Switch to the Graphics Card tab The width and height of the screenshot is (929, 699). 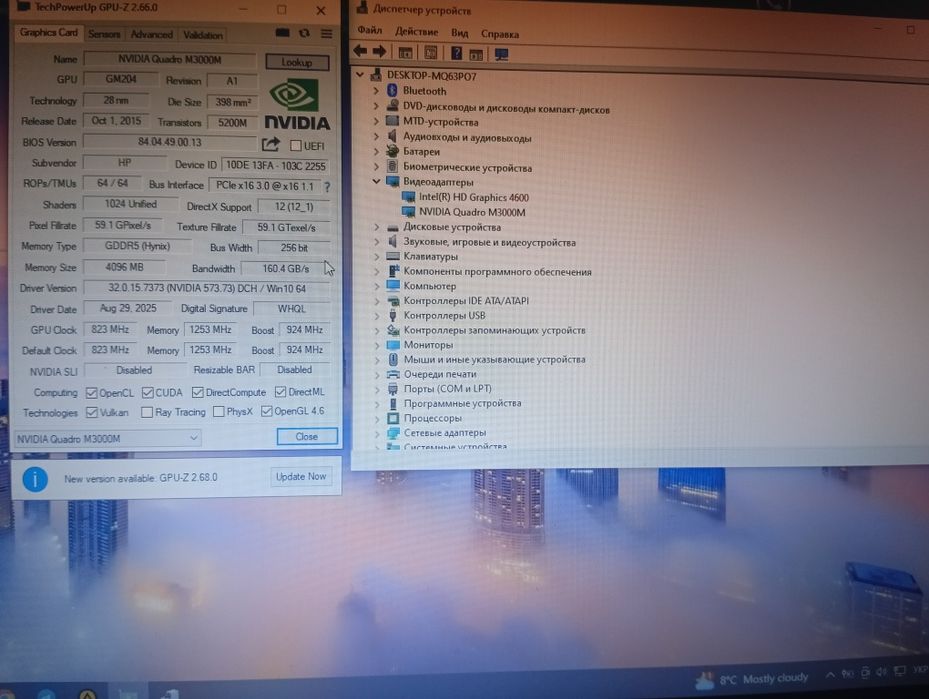pos(49,32)
